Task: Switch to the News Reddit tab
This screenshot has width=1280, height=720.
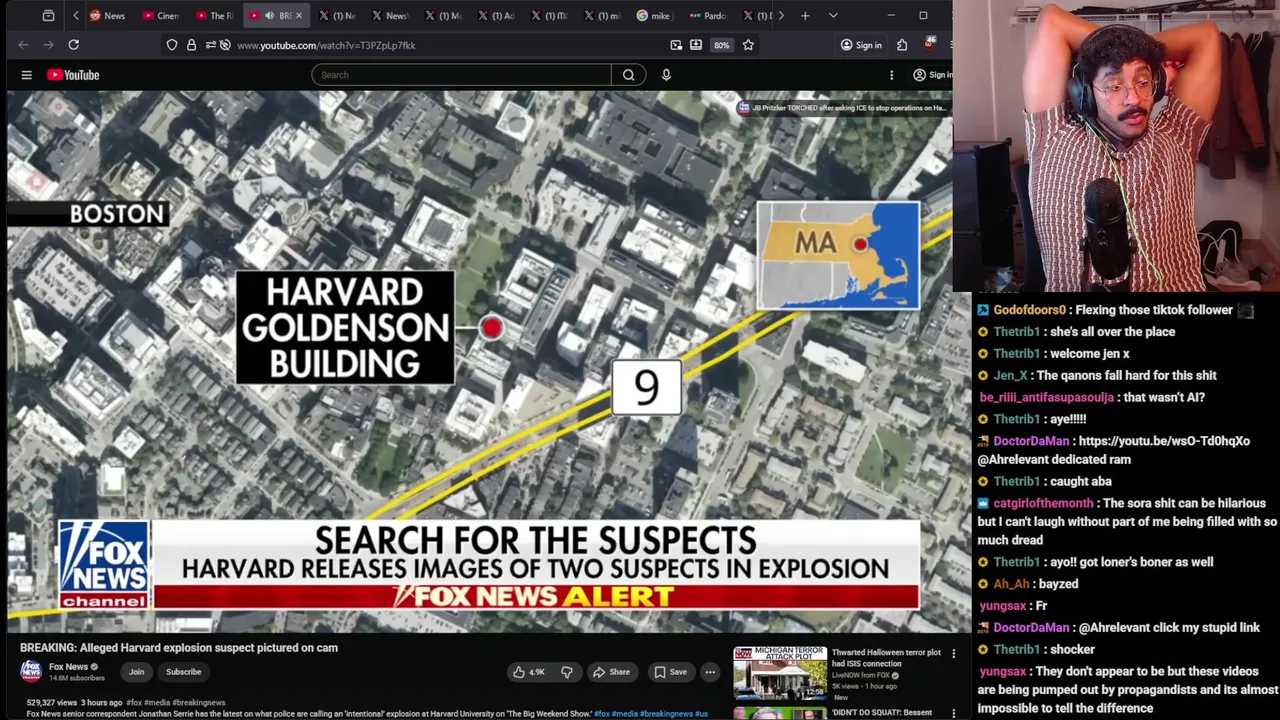Action: click(107, 15)
